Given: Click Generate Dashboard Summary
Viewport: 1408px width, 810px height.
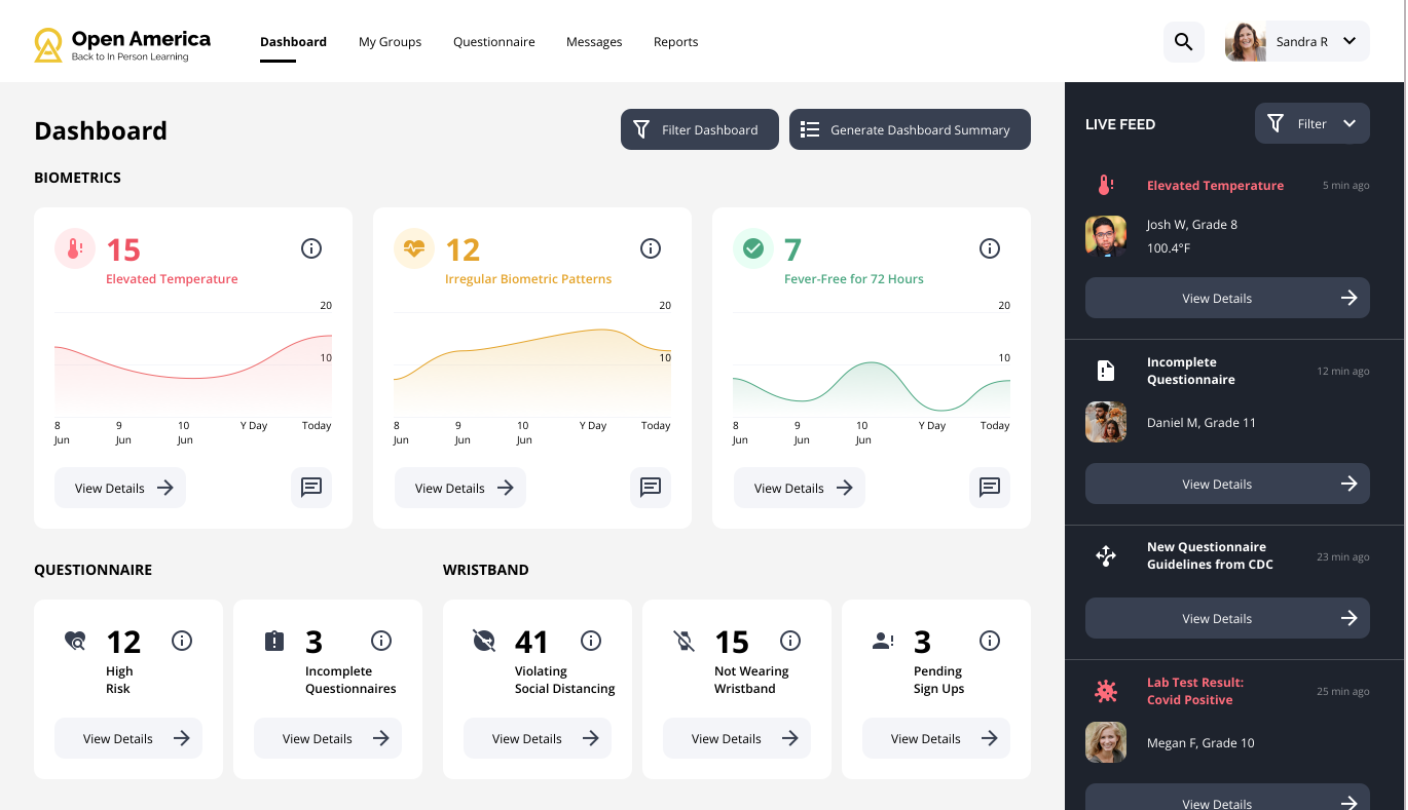Looking at the screenshot, I should click(909, 129).
